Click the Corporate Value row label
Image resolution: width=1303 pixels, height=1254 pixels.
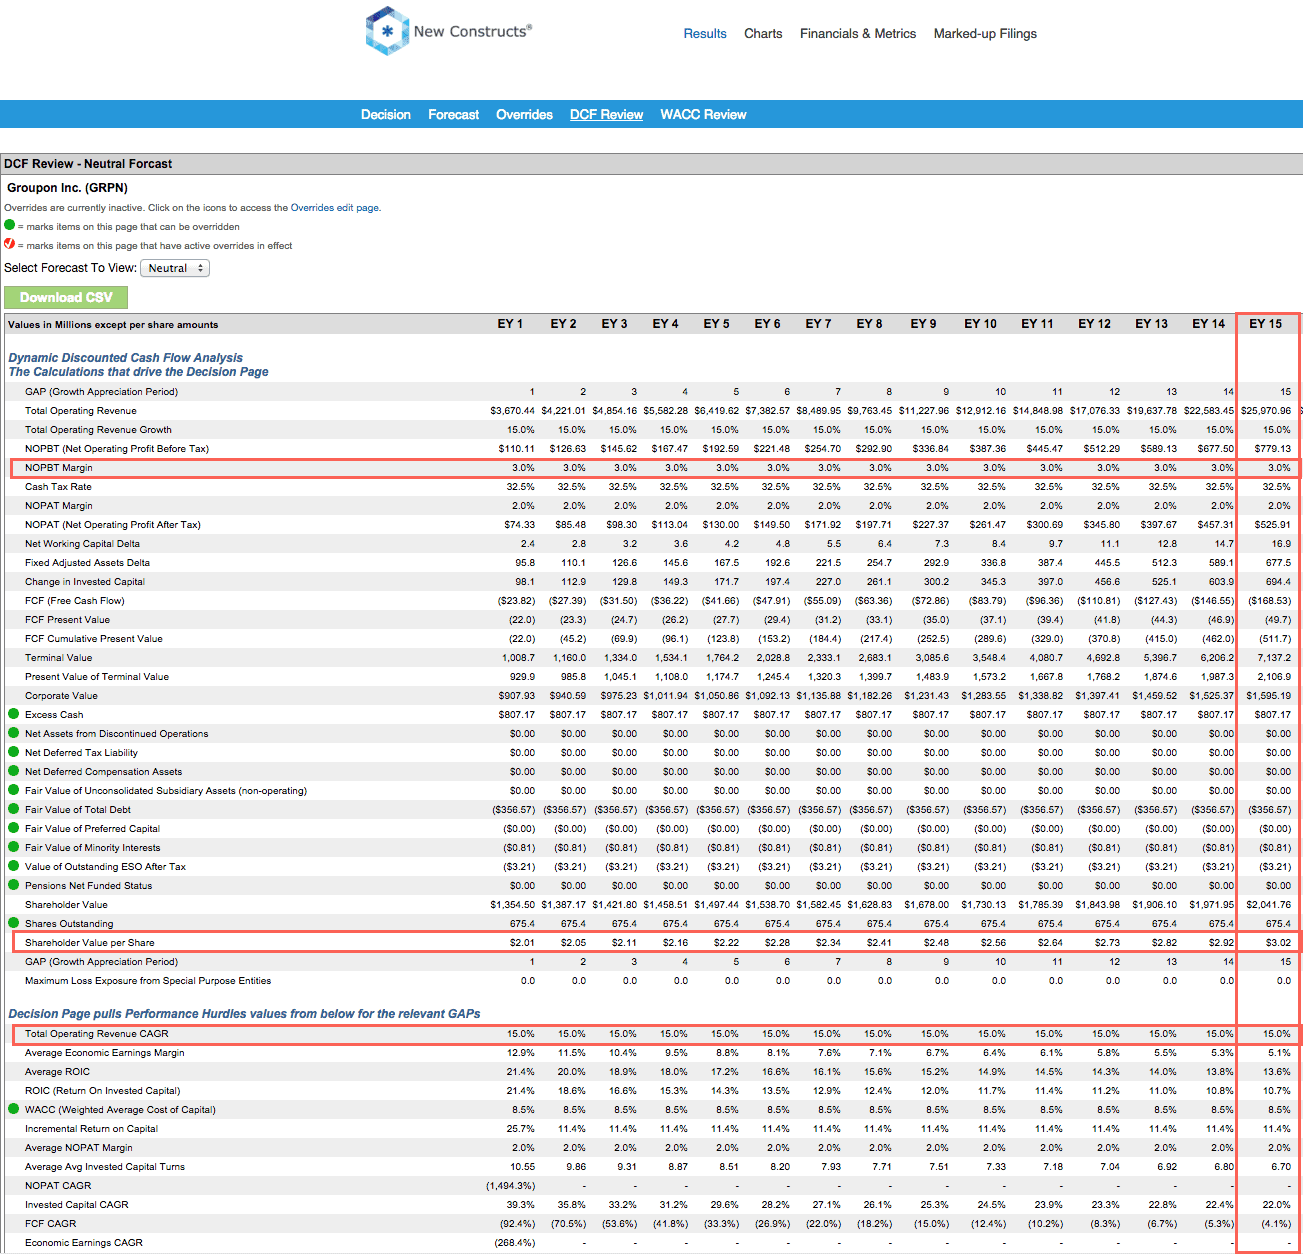pos(61,695)
